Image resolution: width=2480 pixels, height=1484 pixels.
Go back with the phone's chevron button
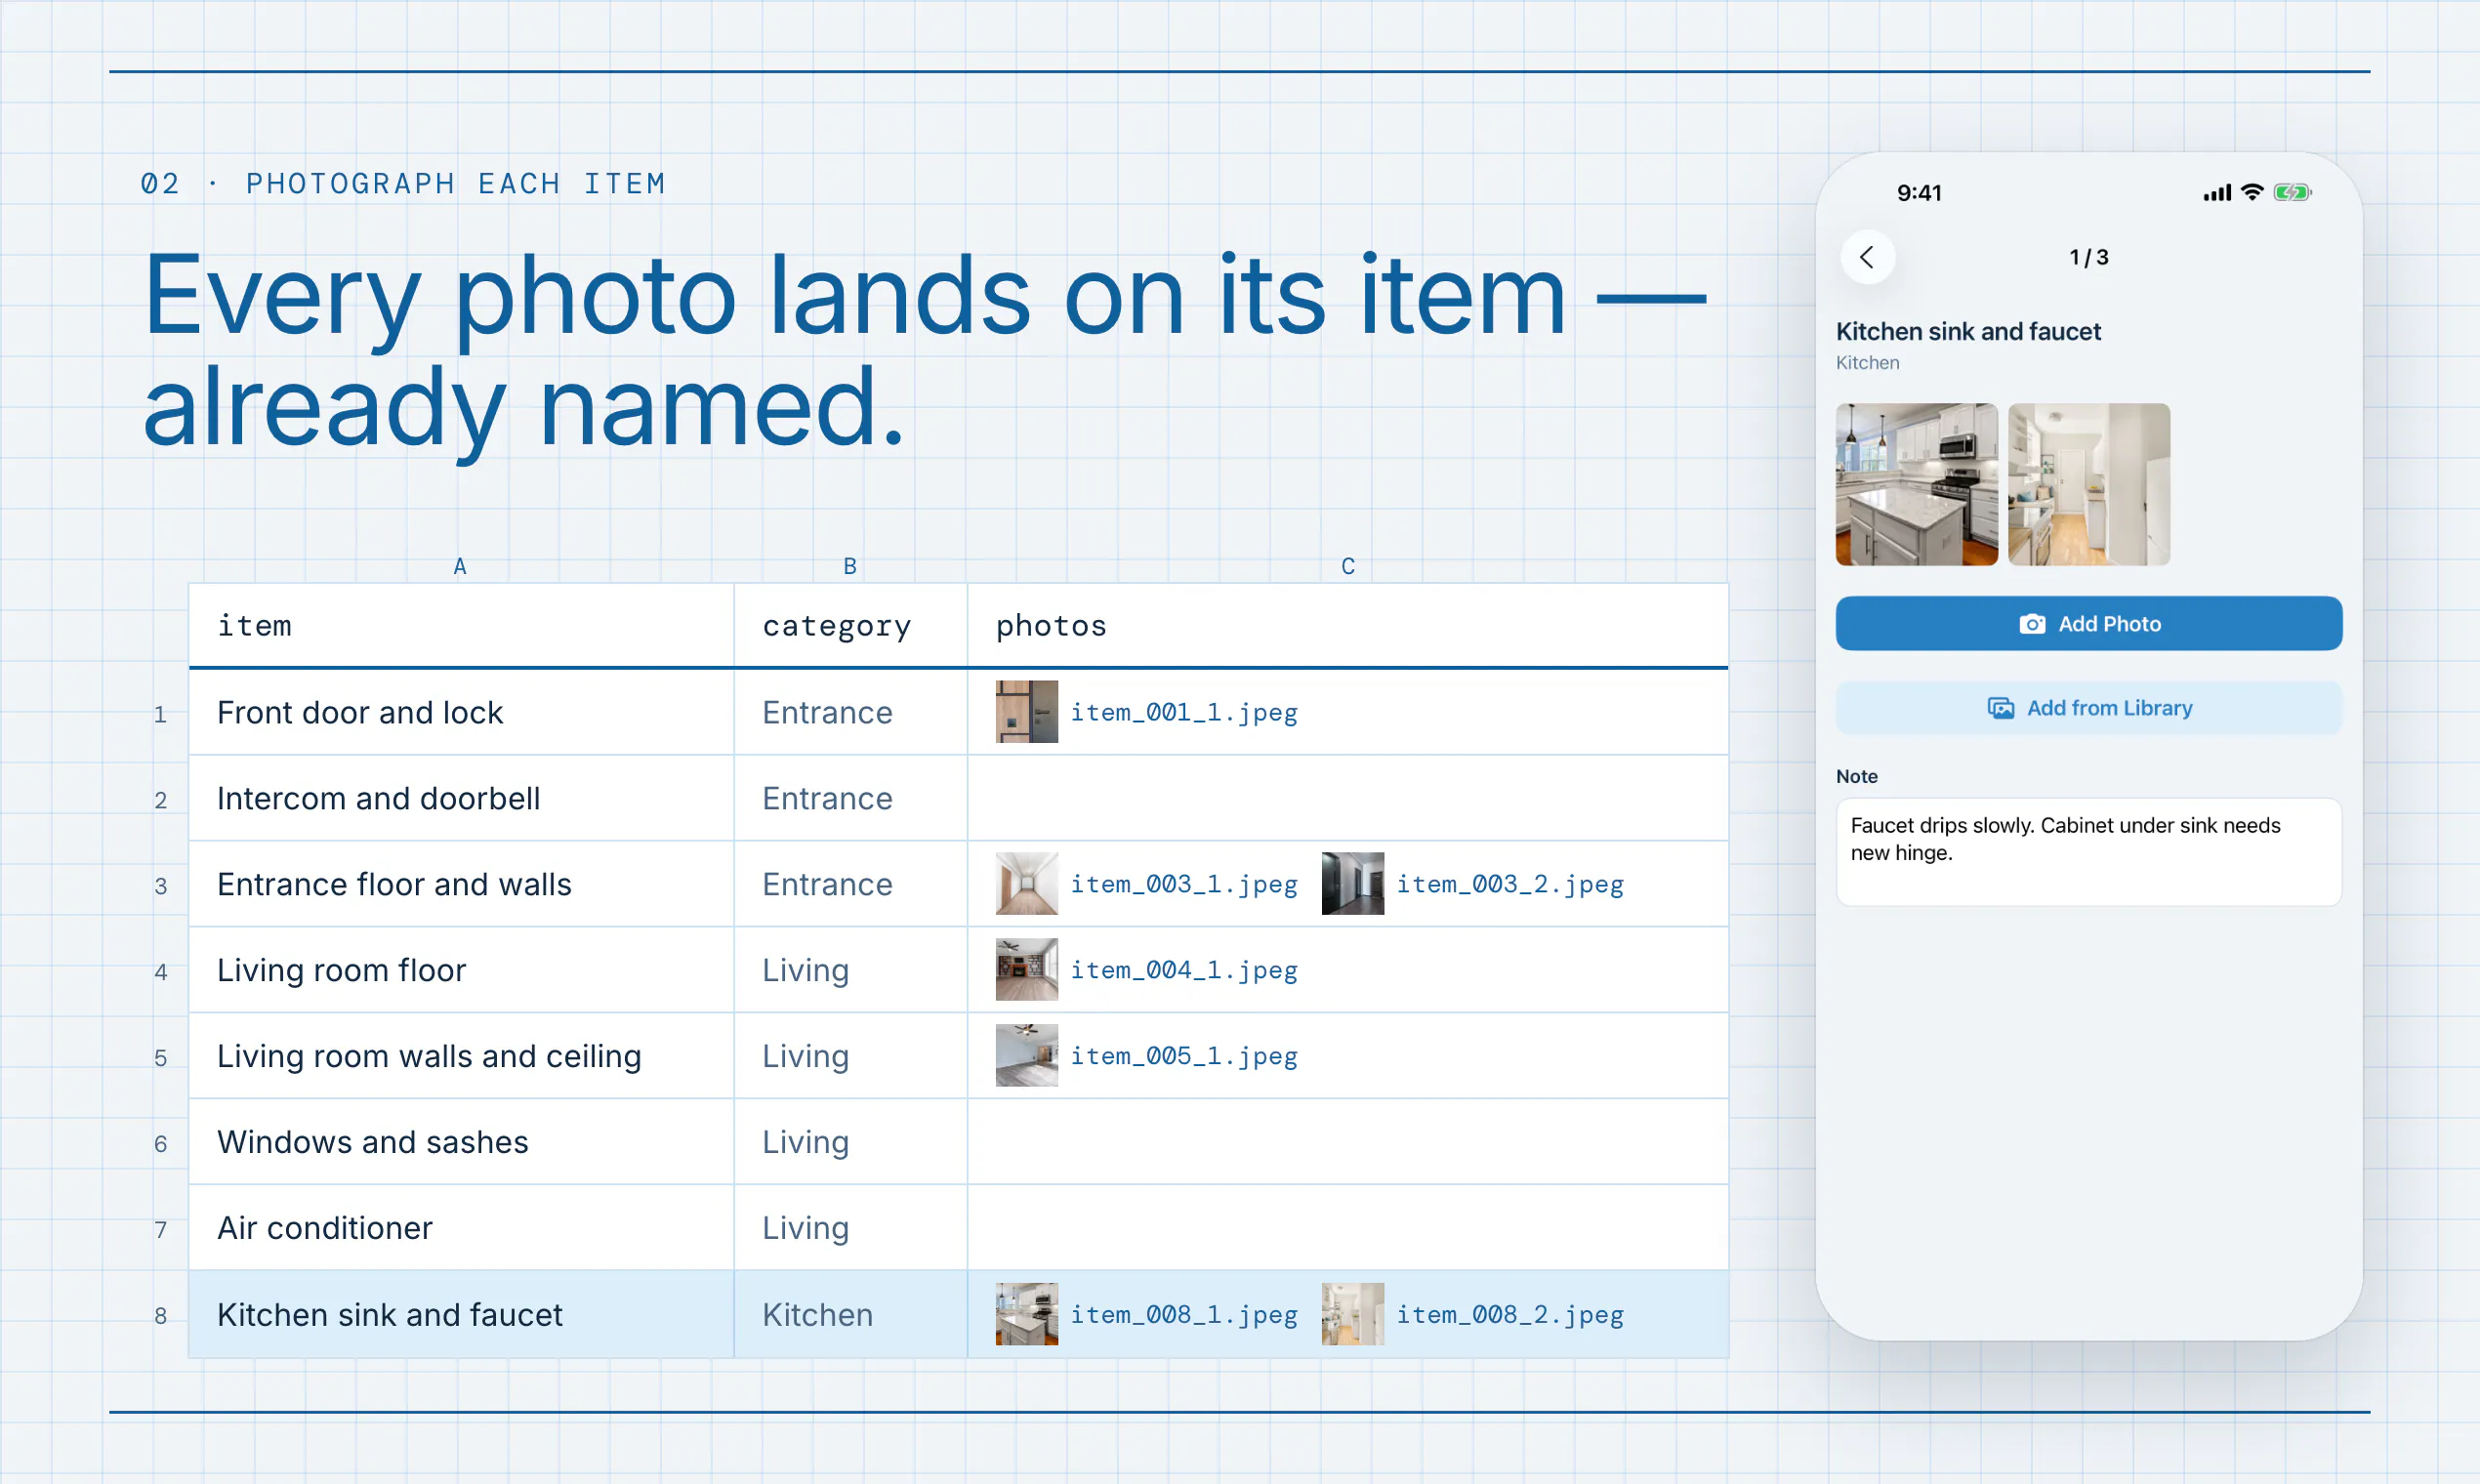coord(1867,257)
